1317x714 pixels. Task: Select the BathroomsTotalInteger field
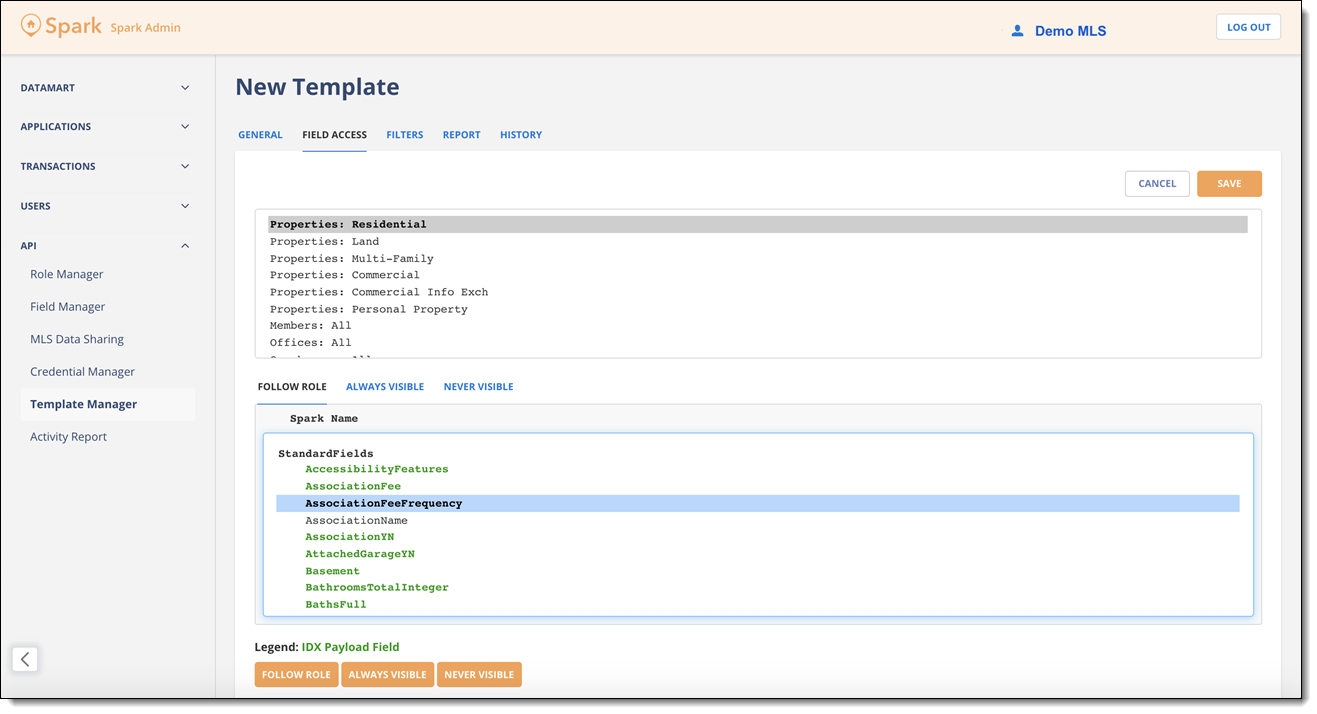pyautogui.click(x=757, y=588)
